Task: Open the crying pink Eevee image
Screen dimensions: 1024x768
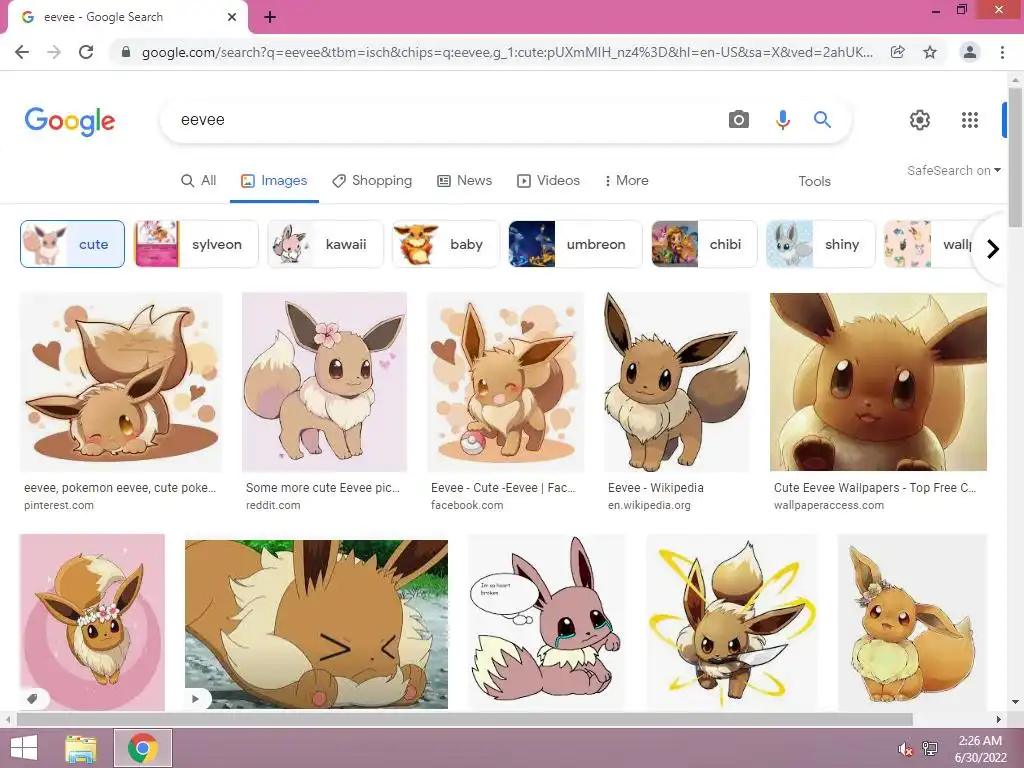Action: [547, 622]
